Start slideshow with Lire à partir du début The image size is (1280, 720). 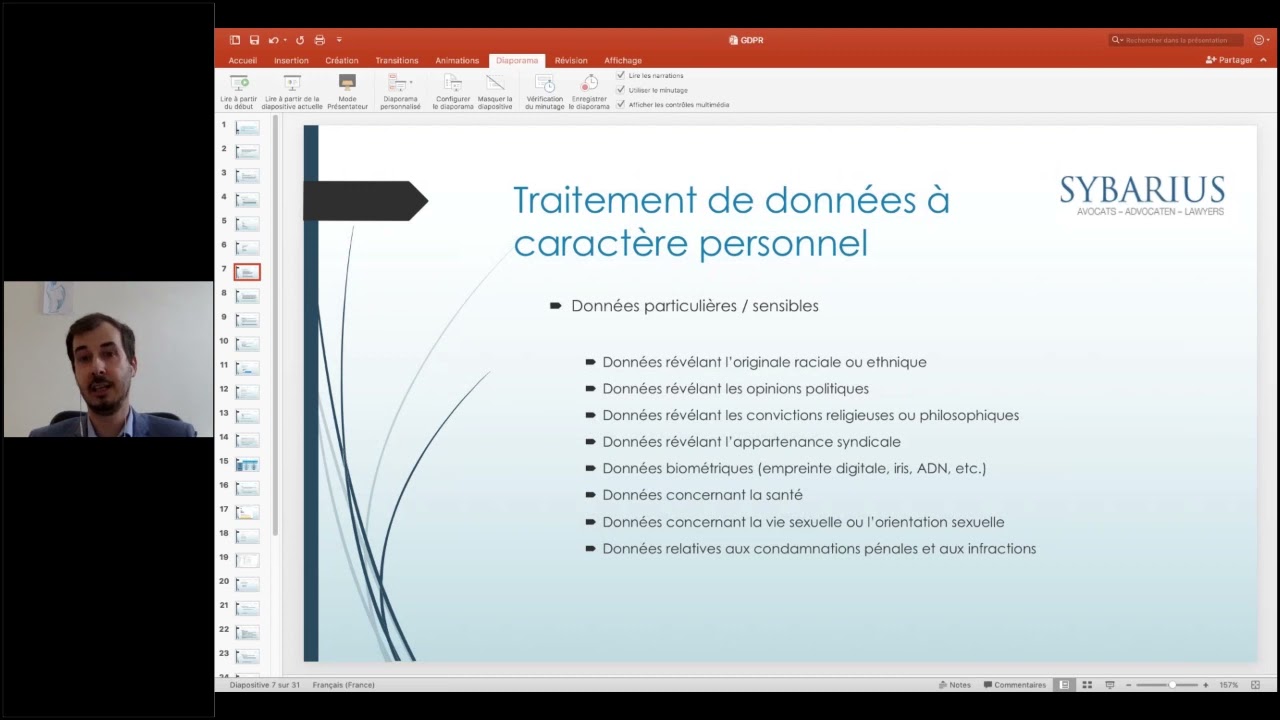[x=239, y=92]
